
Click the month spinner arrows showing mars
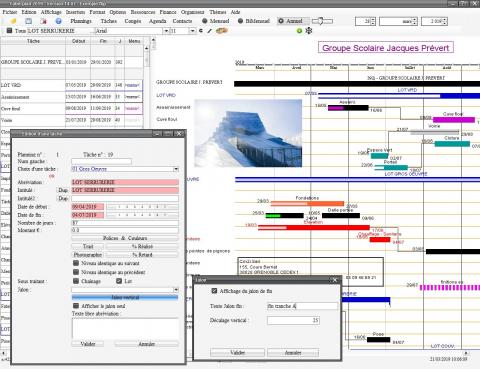pyautogui.click(x=415, y=21)
